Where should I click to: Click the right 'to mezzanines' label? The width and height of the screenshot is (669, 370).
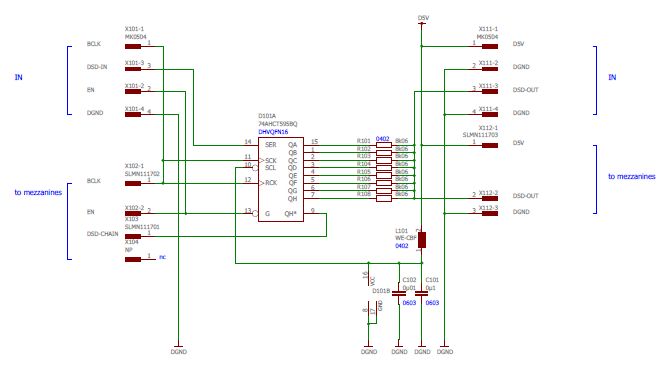[632, 176]
